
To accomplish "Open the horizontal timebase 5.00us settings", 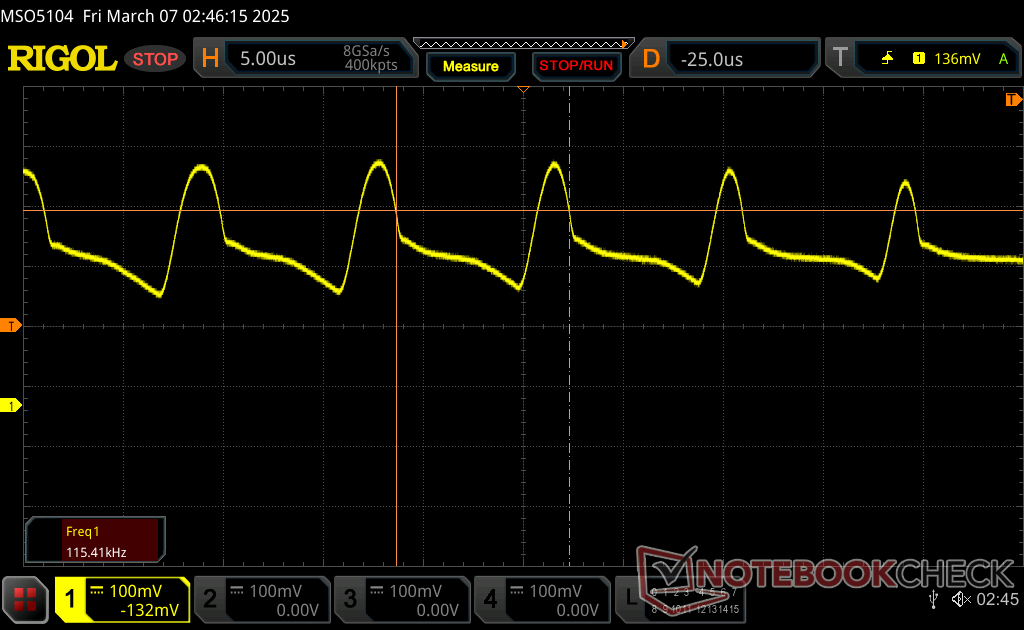I will coord(300,59).
